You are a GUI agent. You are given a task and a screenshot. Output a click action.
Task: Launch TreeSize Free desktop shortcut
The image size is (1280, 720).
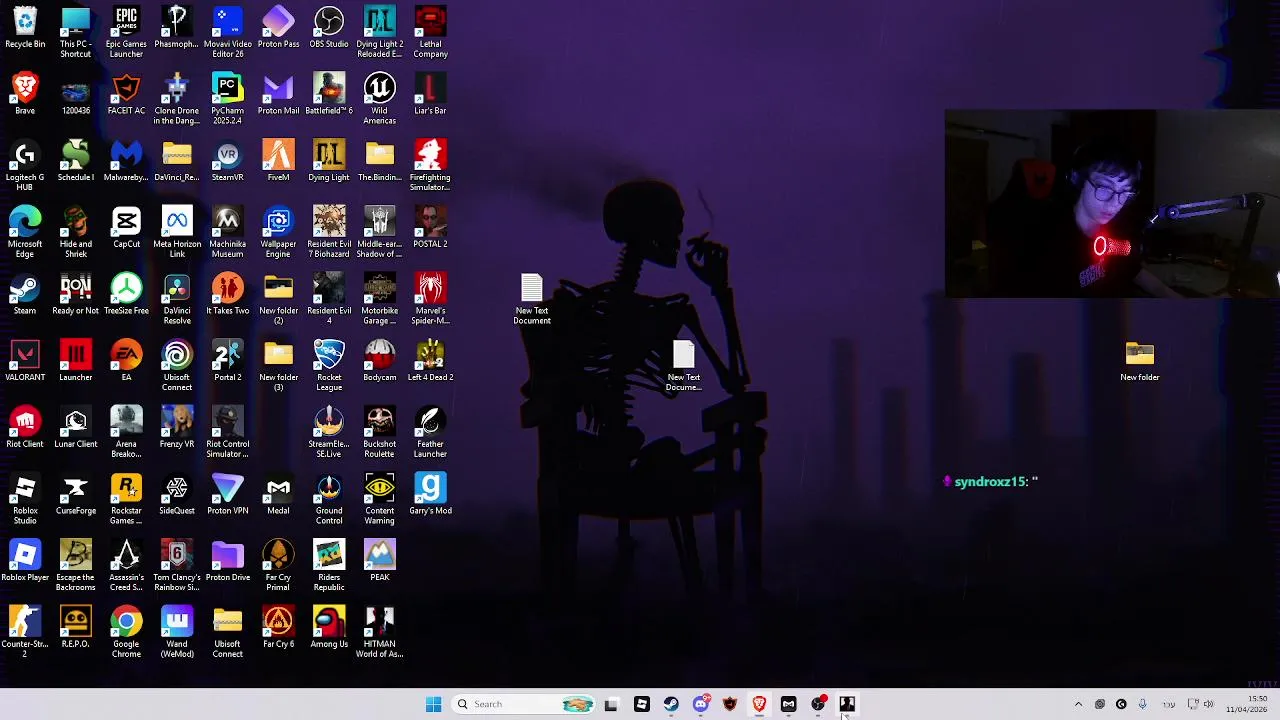point(126,295)
